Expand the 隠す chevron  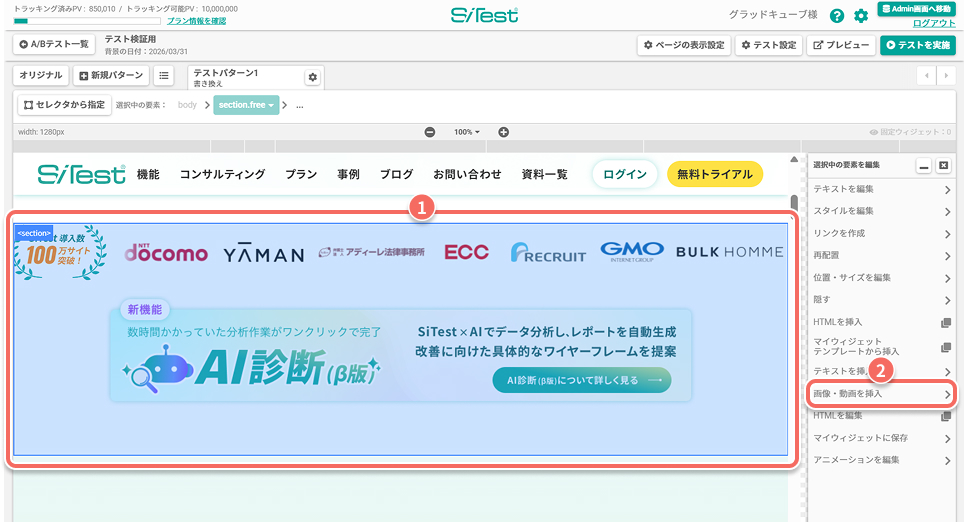point(947,301)
